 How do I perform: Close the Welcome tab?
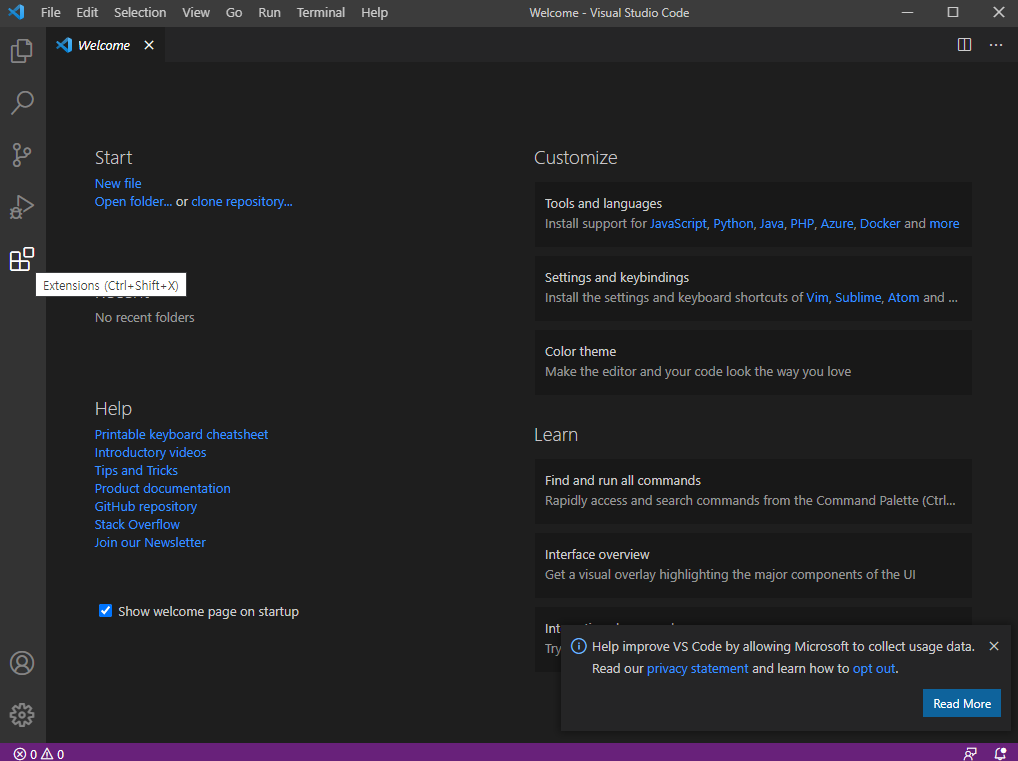click(149, 45)
